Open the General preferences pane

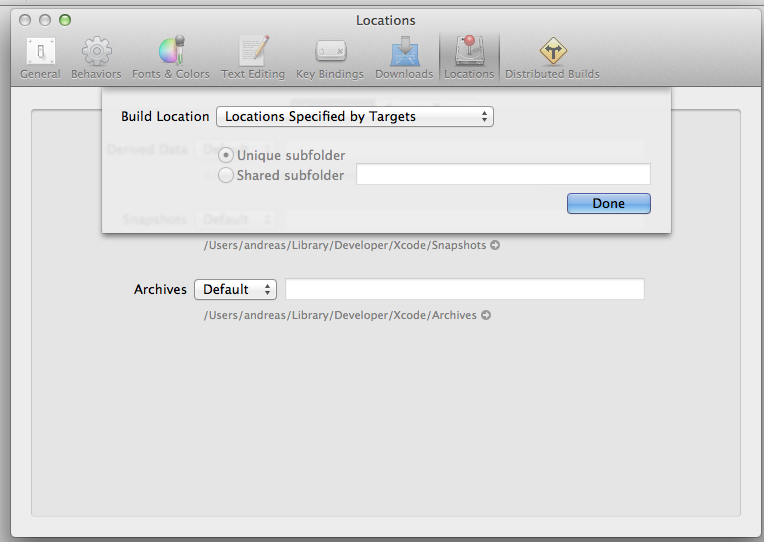coord(40,58)
